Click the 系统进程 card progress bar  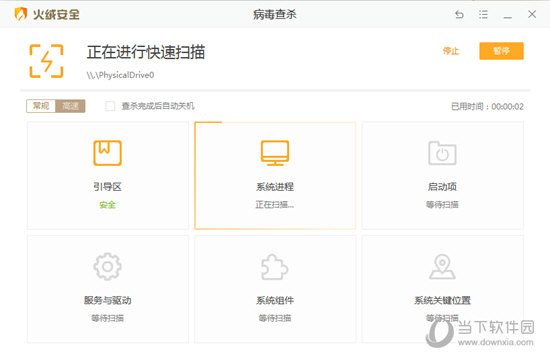pyautogui.click(x=208, y=122)
